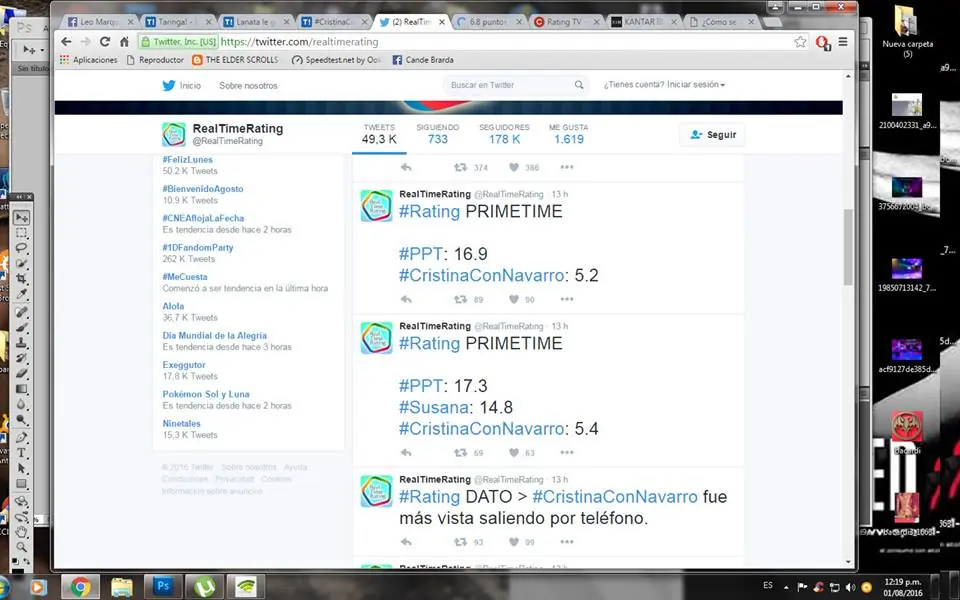Click the Twitter page vertical scrollbar thumb
Image resolution: width=960 pixels, height=600 pixels.
[848, 247]
